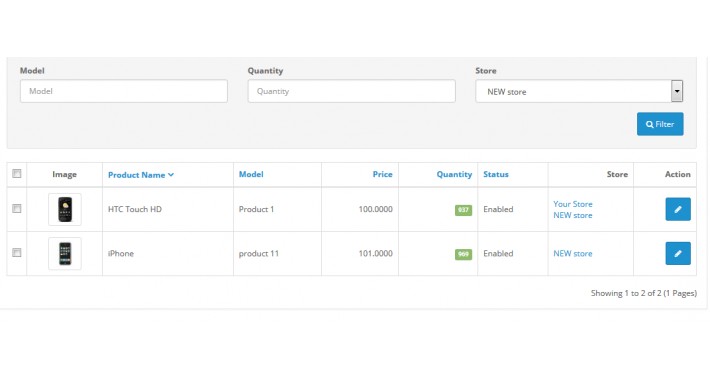Click the Store column header in table
Viewport: 710px width, 380px height.
(617, 174)
